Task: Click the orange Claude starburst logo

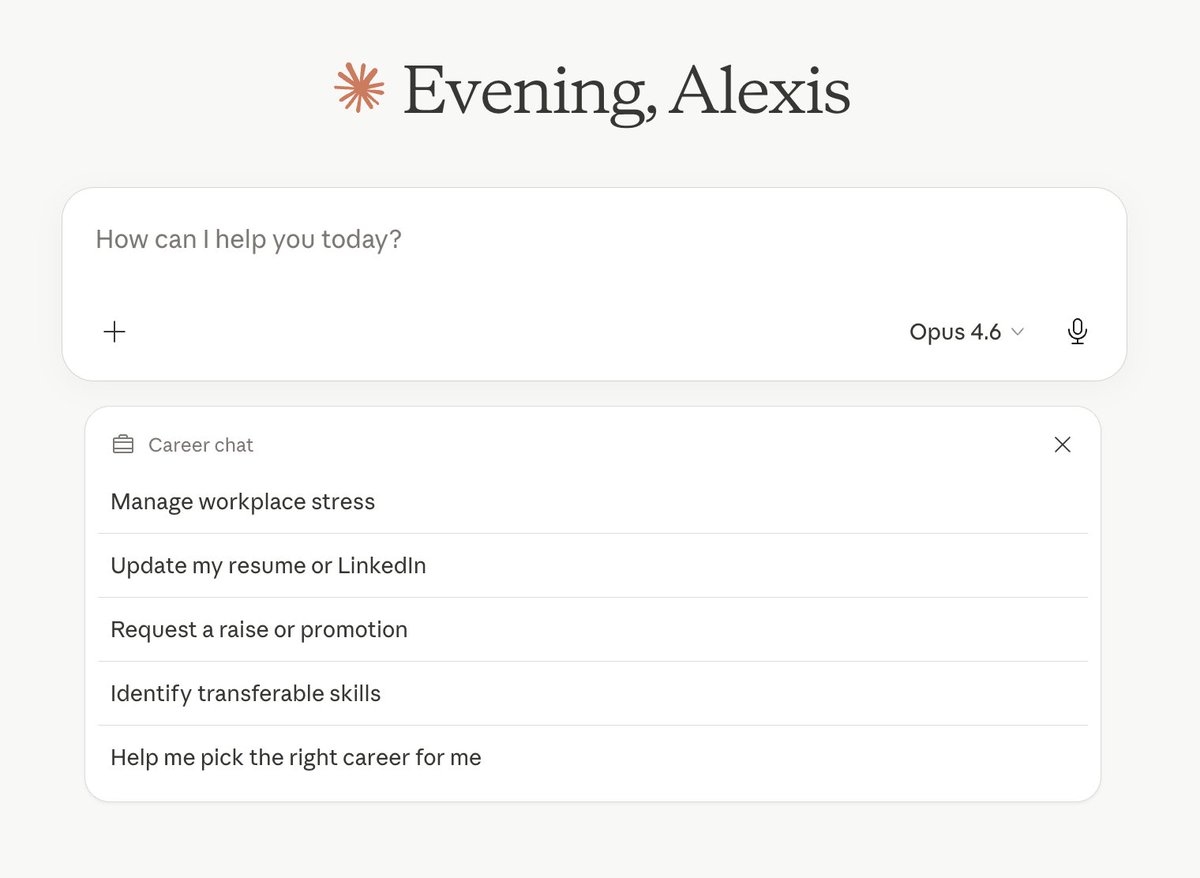Action: pos(359,87)
